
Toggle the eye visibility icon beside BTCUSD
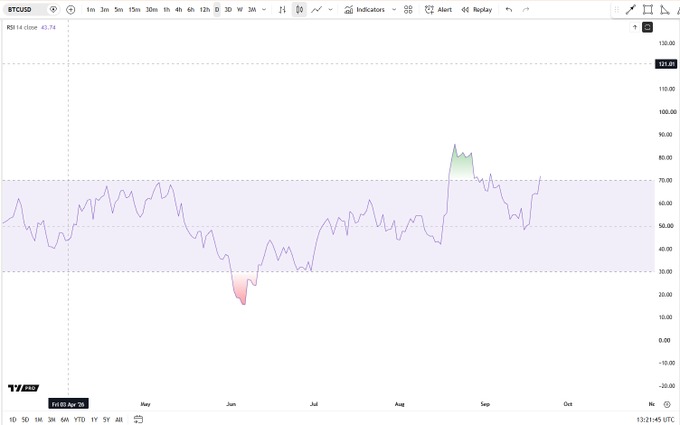click(53, 10)
